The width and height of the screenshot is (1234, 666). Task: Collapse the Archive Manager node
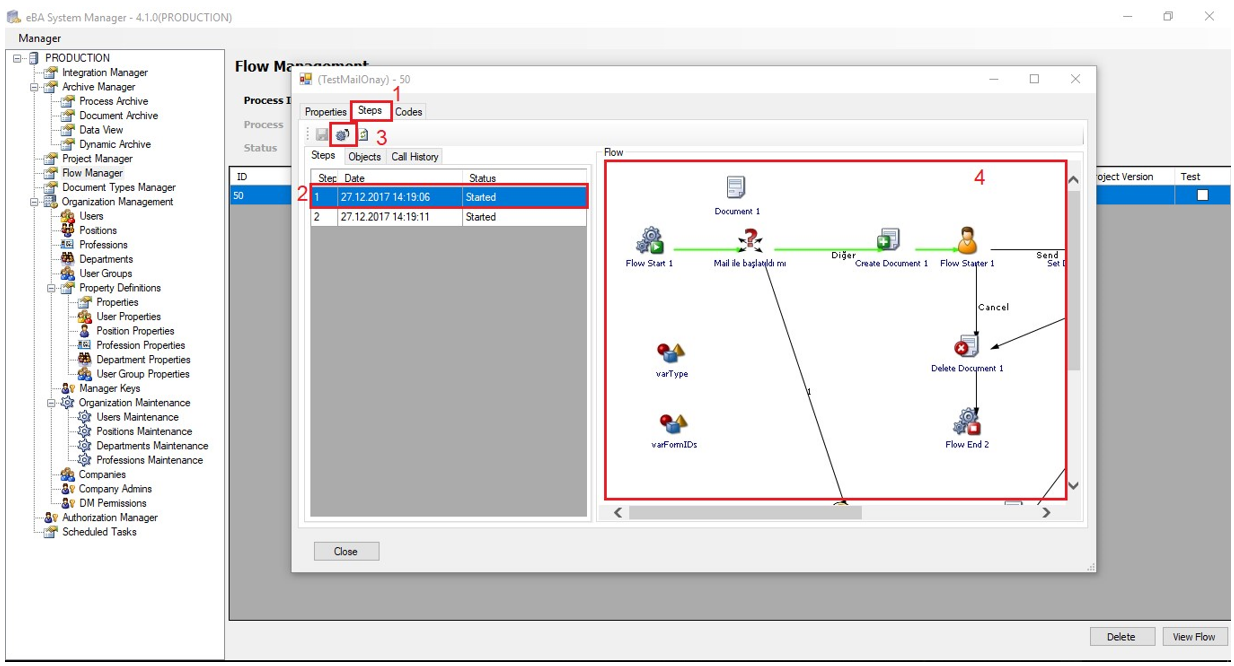(35, 87)
